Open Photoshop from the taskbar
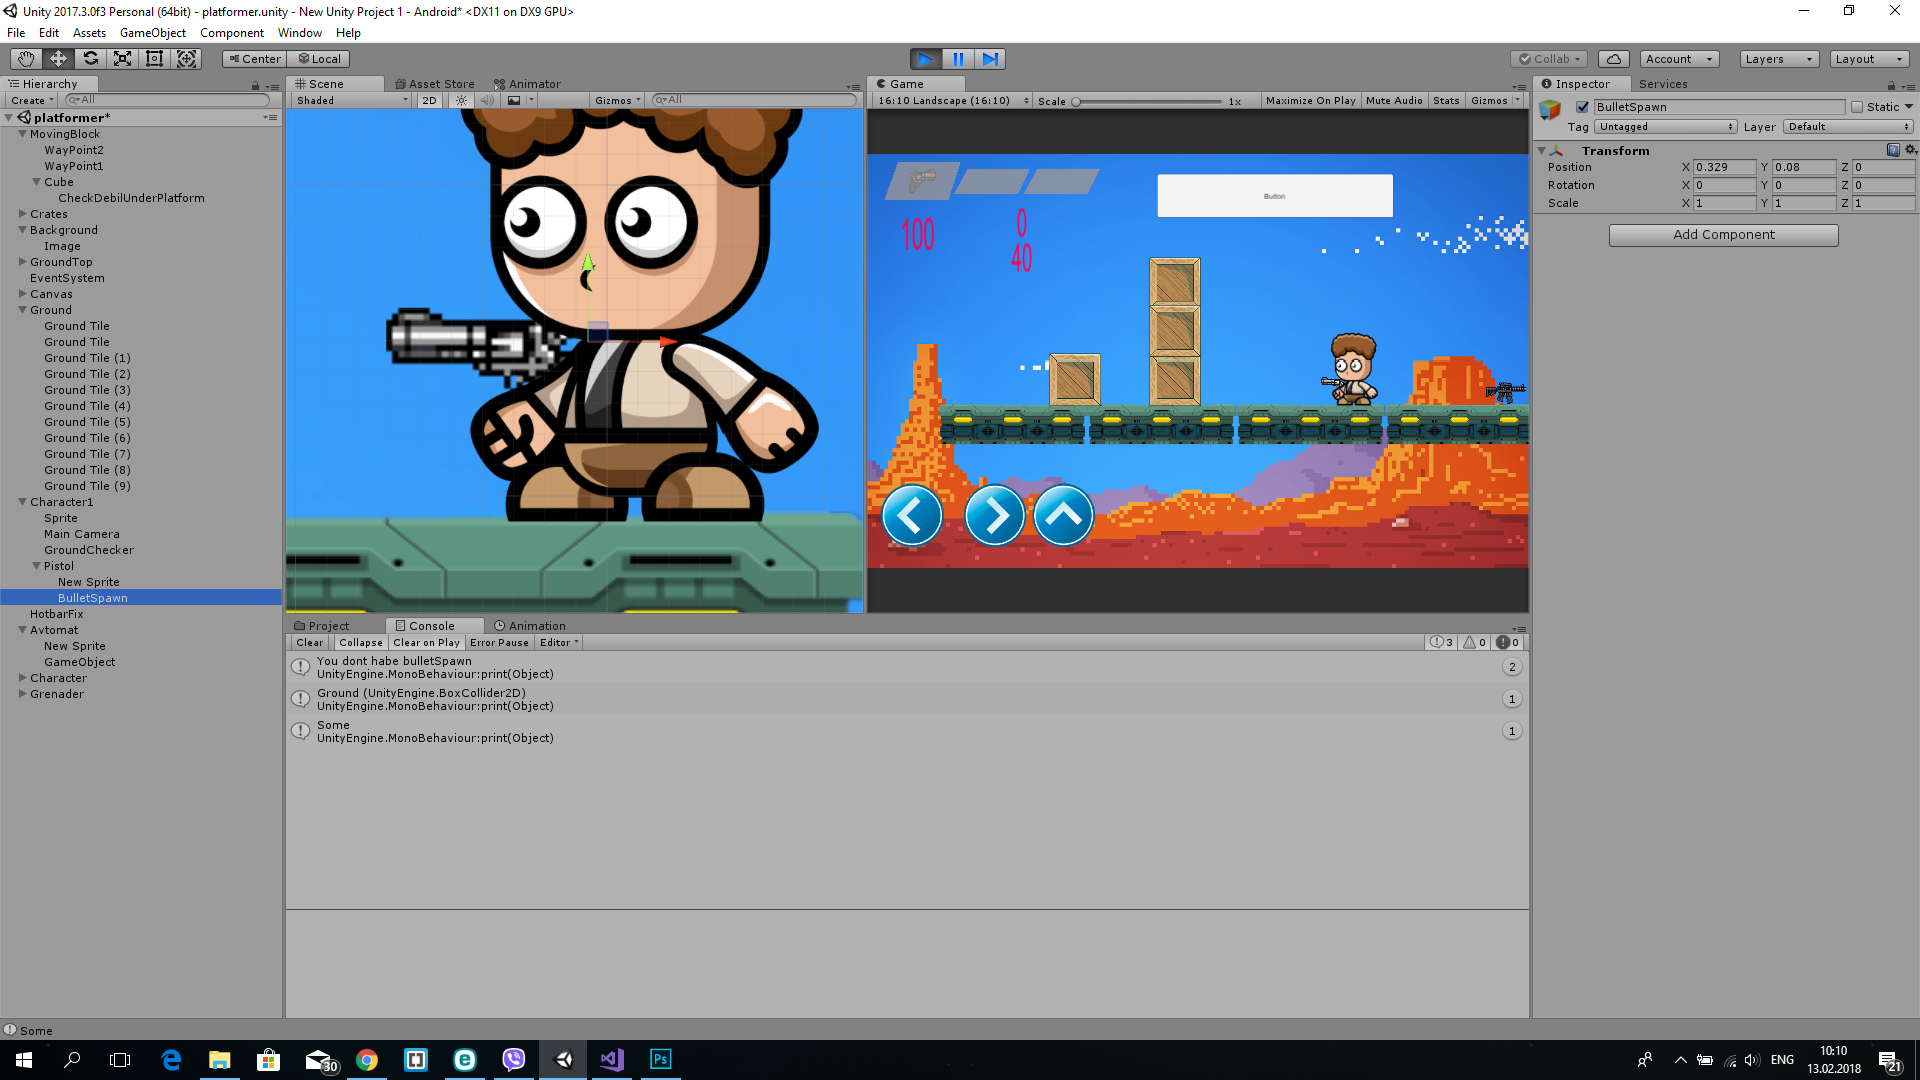Viewport: 1920px width, 1080px height. tap(661, 1060)
